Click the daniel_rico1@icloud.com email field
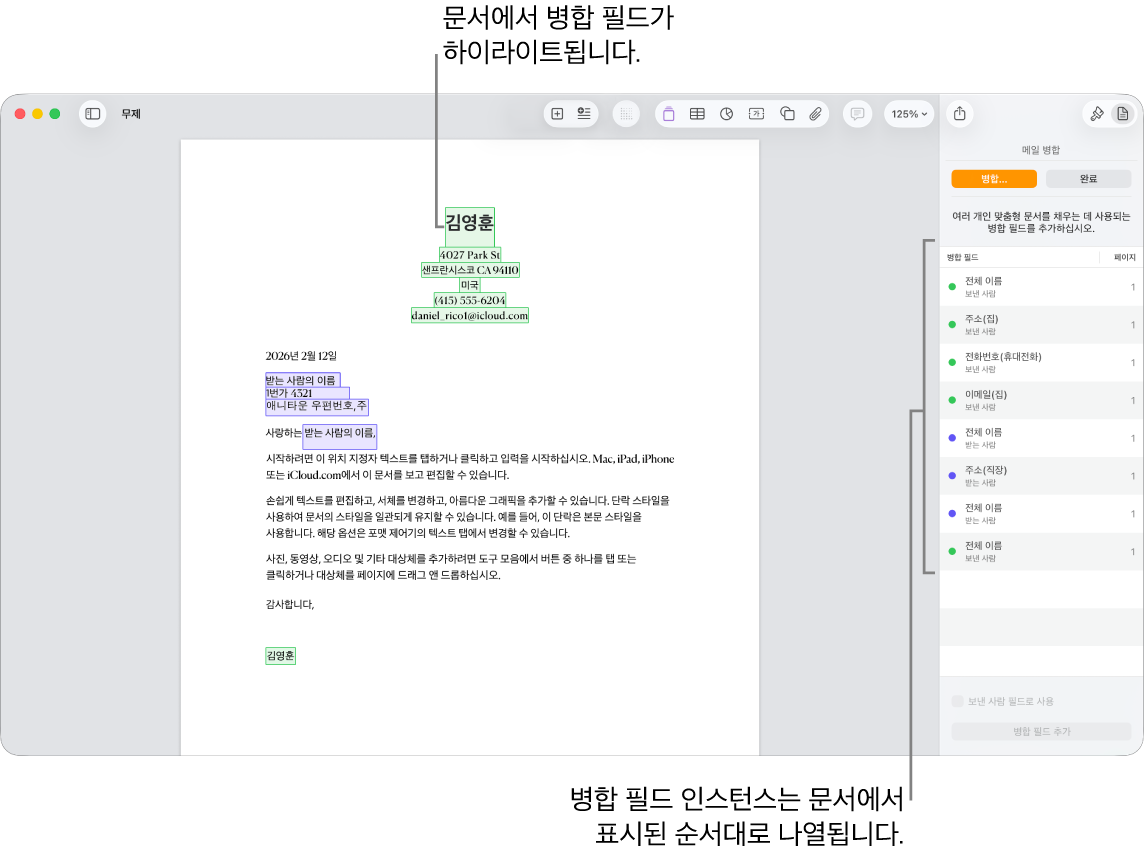Viewport: 1144px width, 851px height. (470, 315)
